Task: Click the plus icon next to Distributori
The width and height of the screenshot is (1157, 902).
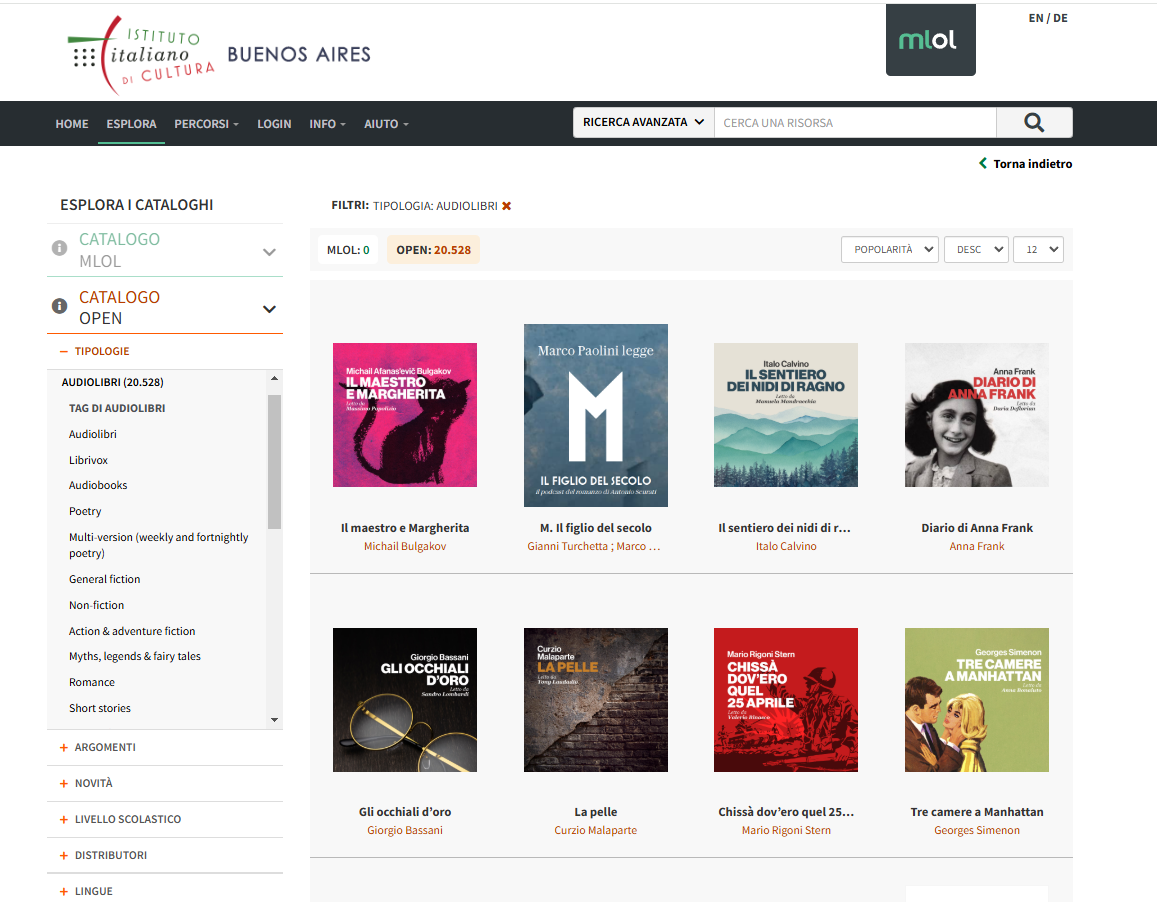Action: [x=63, y=855]
